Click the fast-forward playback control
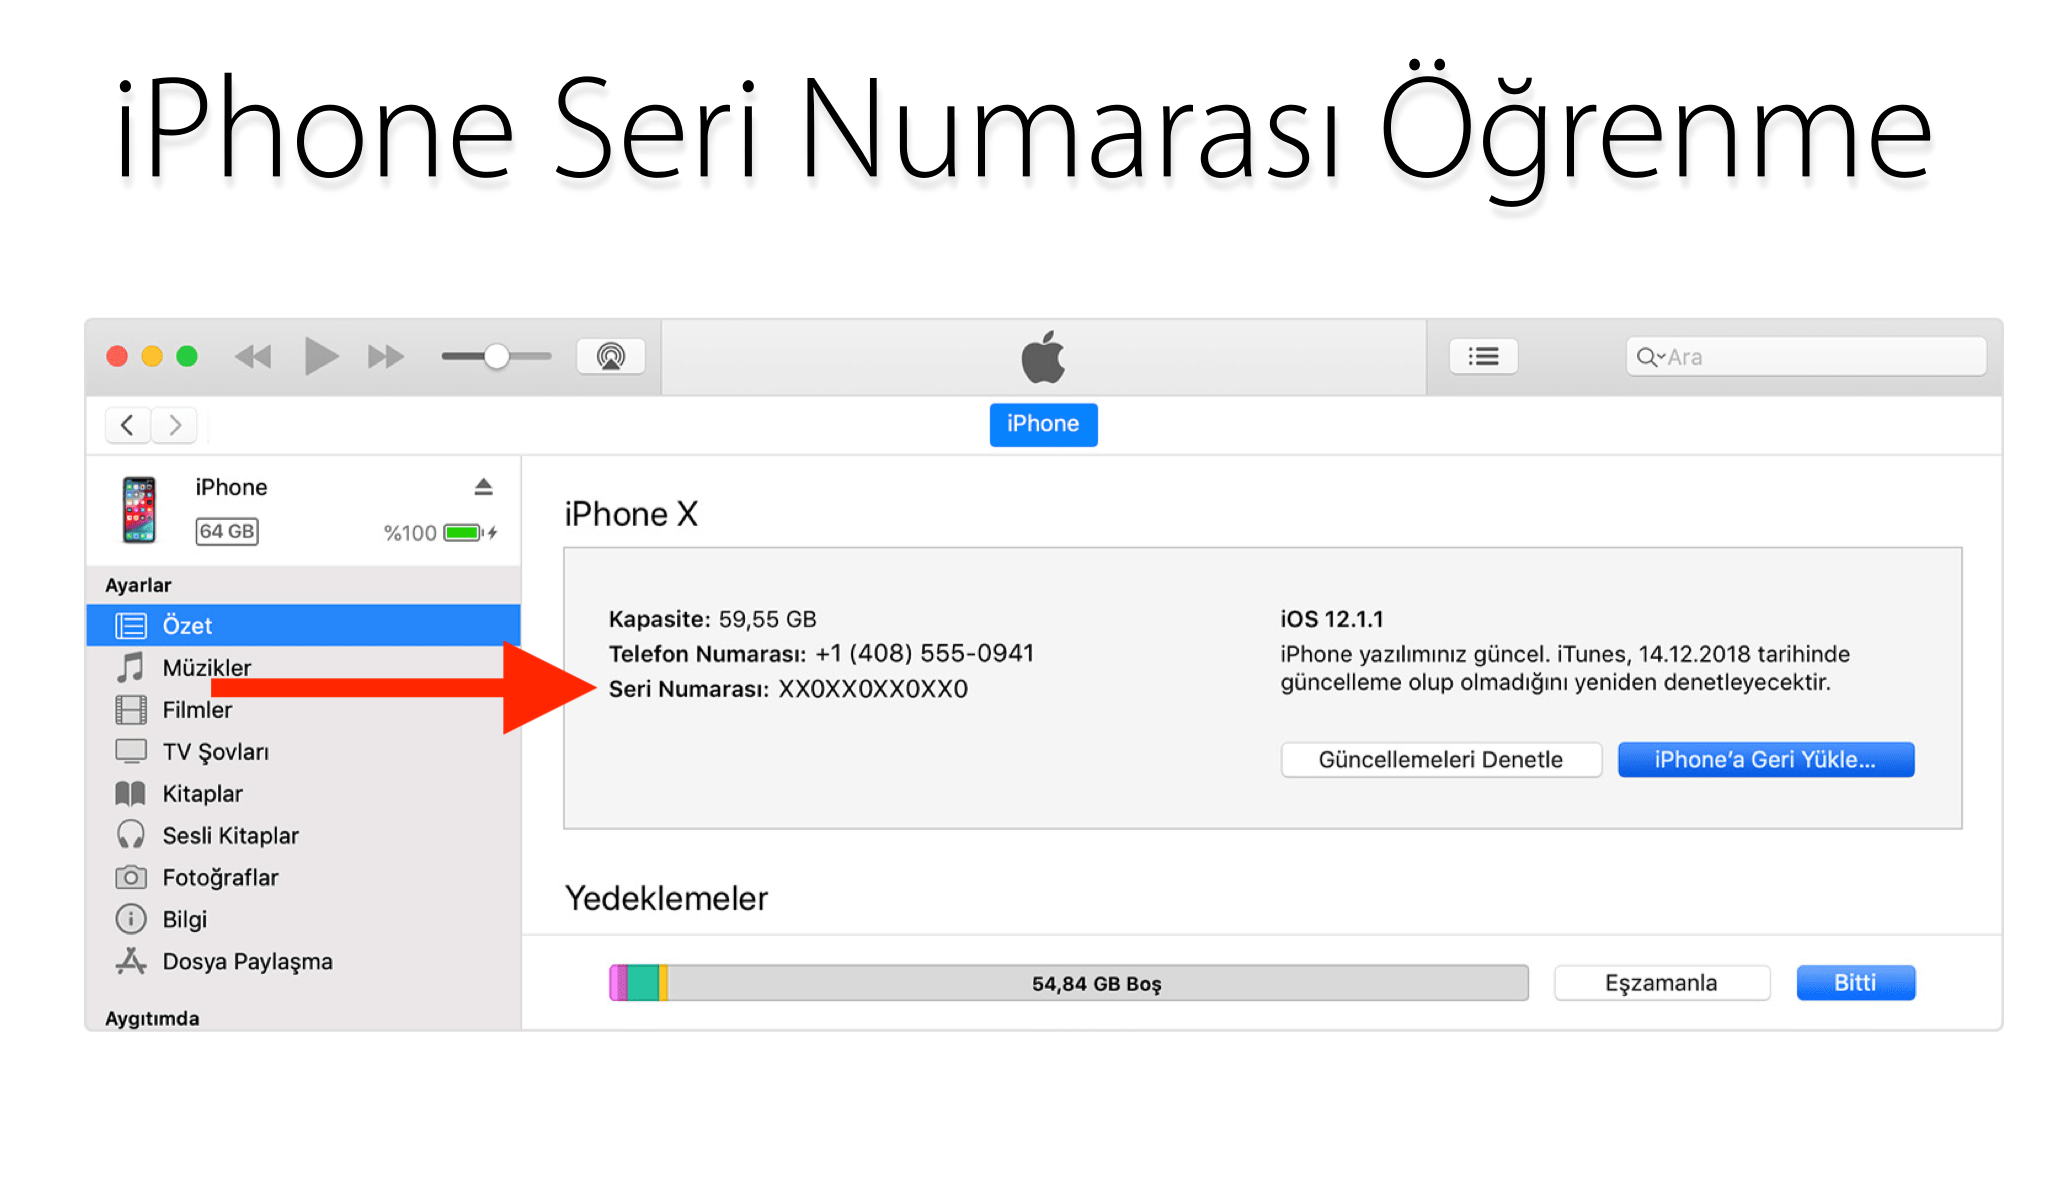 384,356
